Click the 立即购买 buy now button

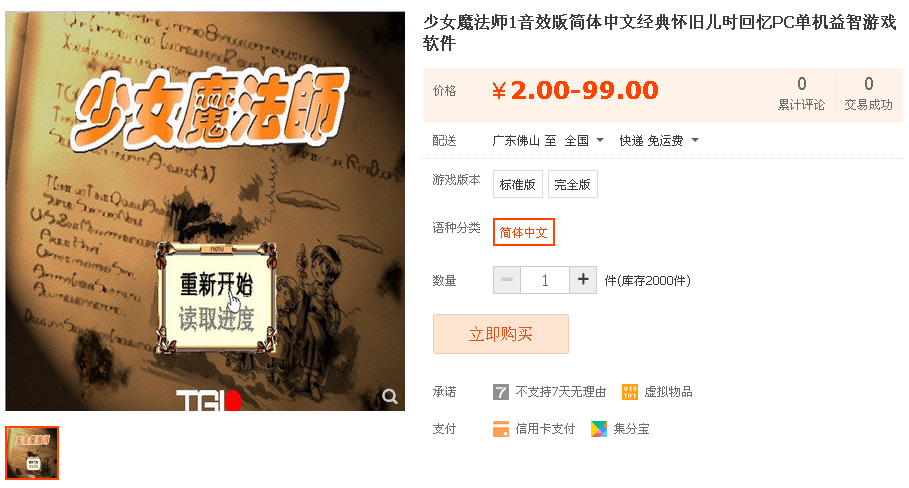pos(501,334)
